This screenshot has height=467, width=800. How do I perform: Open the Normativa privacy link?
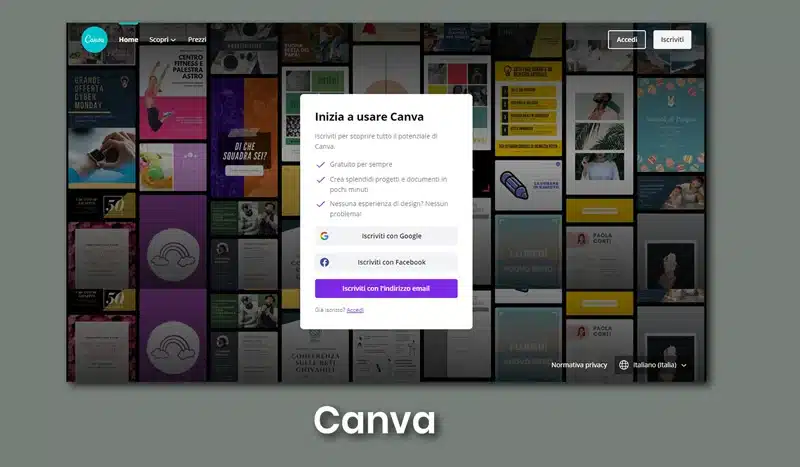pyautogui.click(x=579, y=365)
